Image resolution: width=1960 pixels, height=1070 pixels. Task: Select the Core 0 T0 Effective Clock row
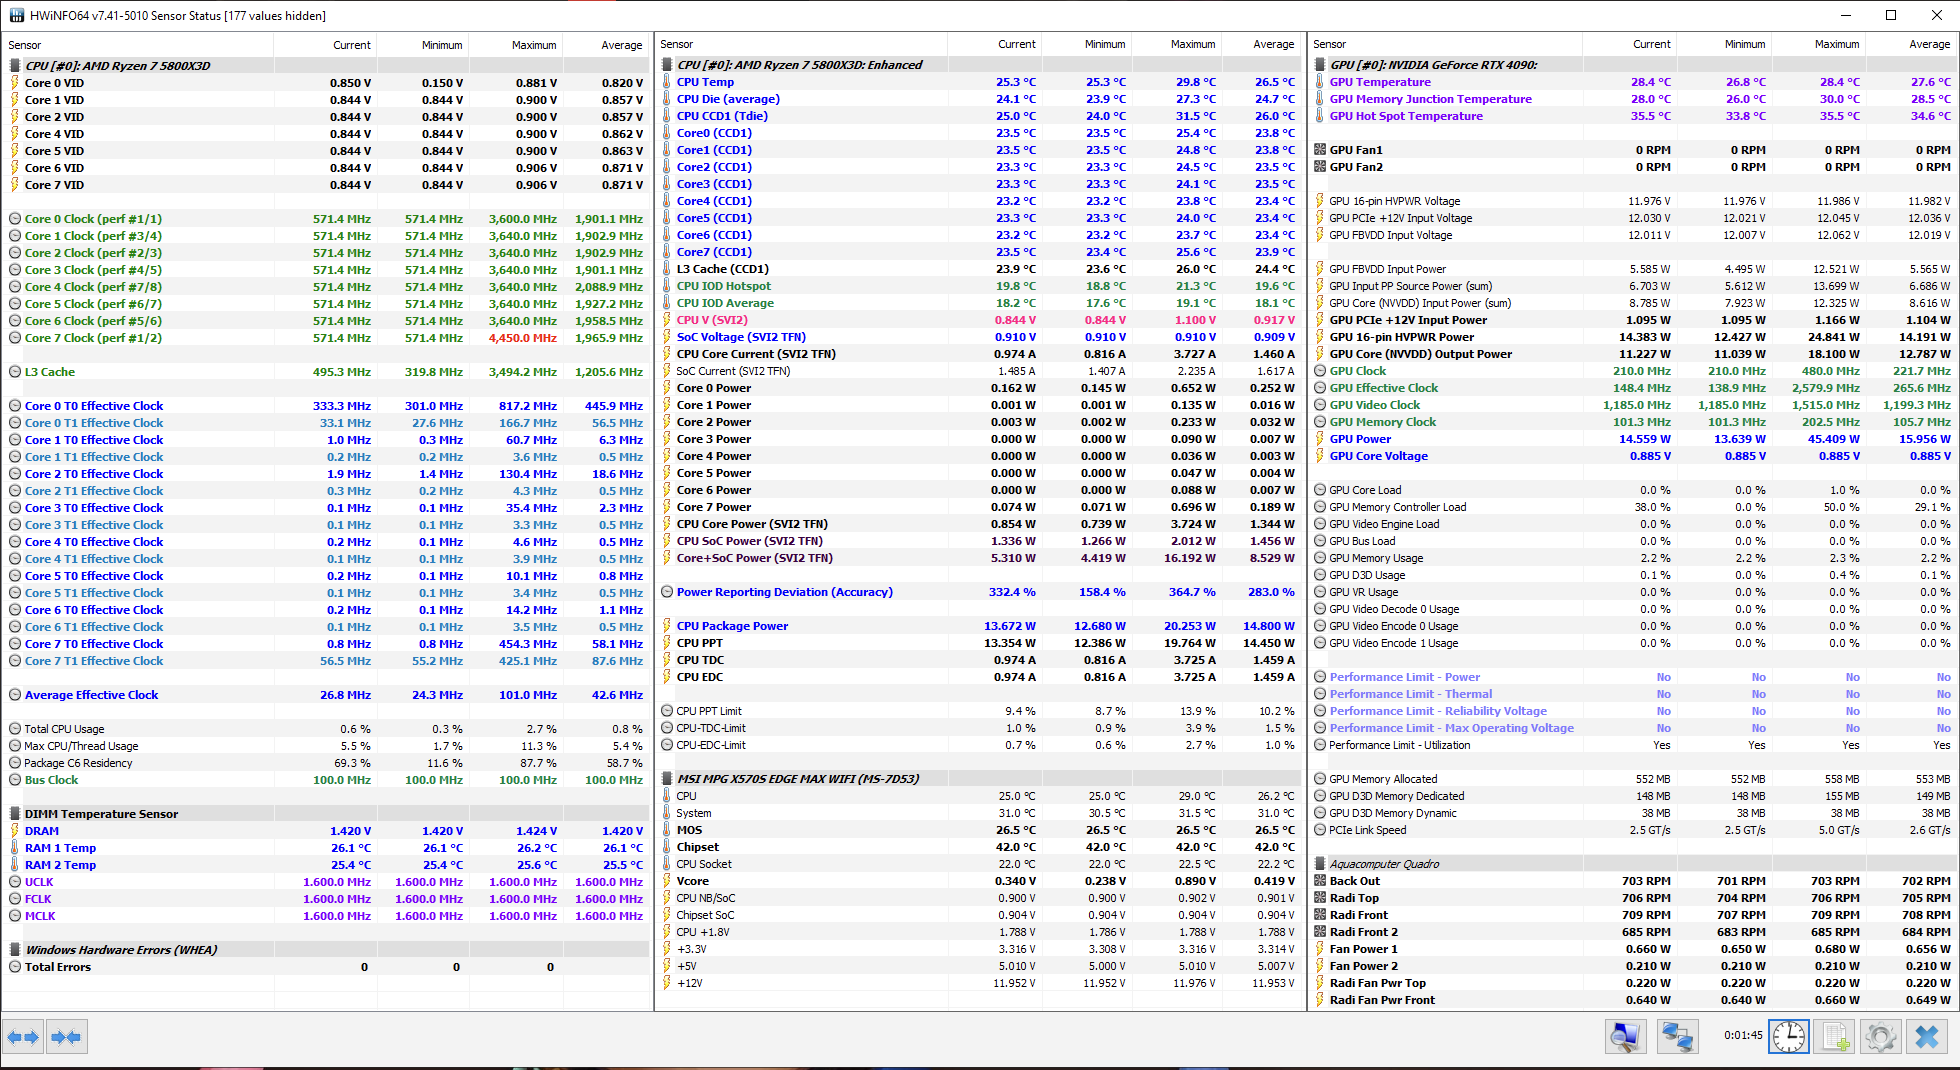327,406
